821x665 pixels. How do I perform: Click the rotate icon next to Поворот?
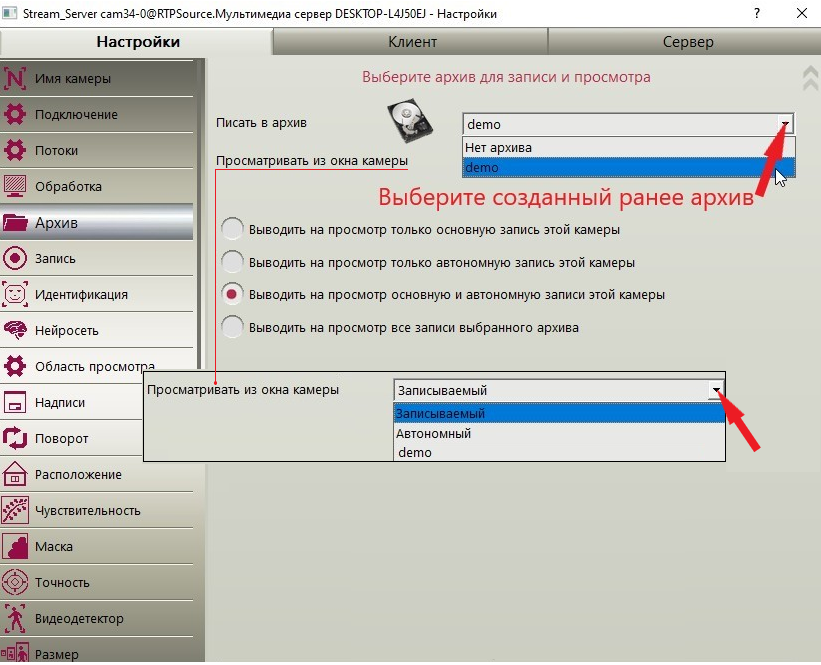[15, 438]
